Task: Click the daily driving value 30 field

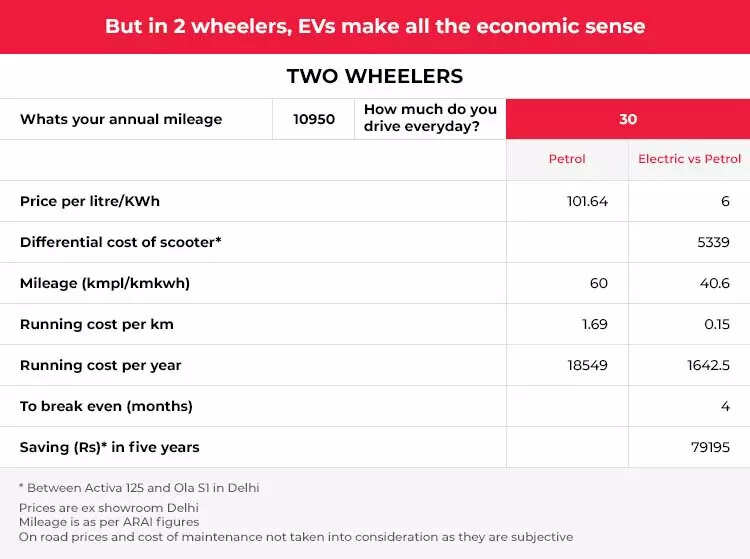Action: click(x=627, y=119)
